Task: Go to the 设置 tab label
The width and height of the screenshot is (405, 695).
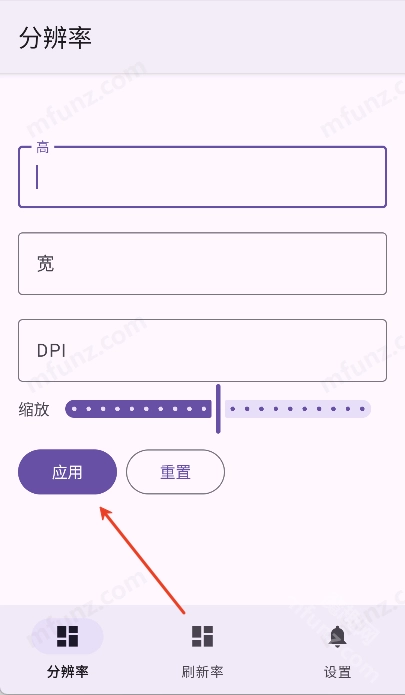Action: pos(337,672)
